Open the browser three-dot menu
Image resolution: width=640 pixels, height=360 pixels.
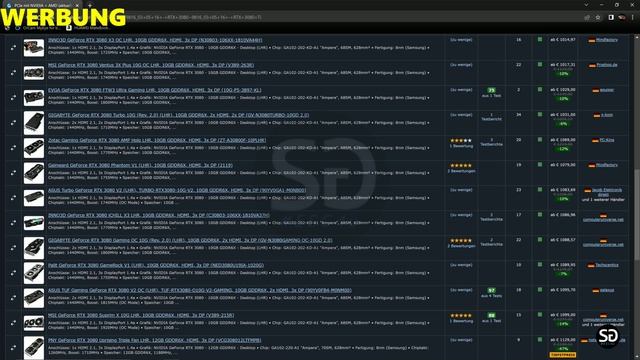pyautogui.click(x=633, y=18)
